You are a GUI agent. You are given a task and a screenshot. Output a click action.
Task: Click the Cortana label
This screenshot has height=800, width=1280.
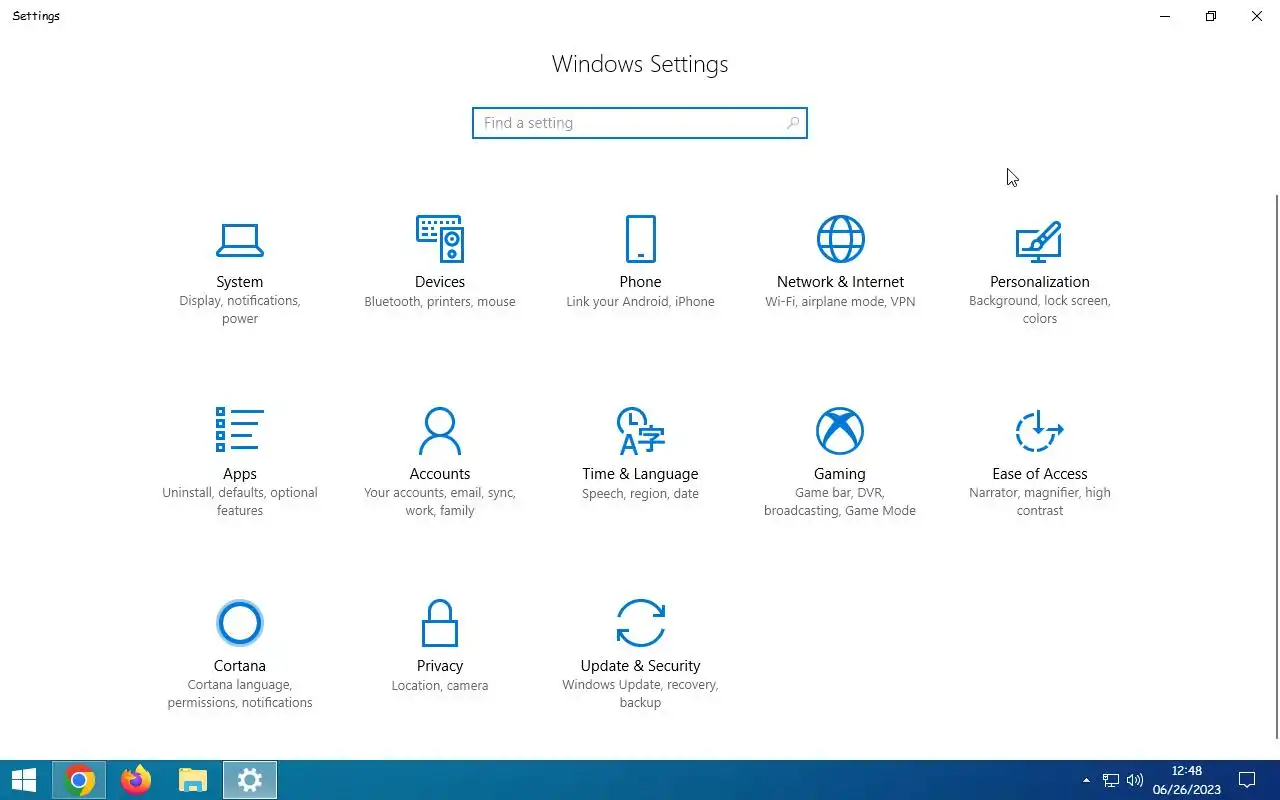(x=240, y=666)
